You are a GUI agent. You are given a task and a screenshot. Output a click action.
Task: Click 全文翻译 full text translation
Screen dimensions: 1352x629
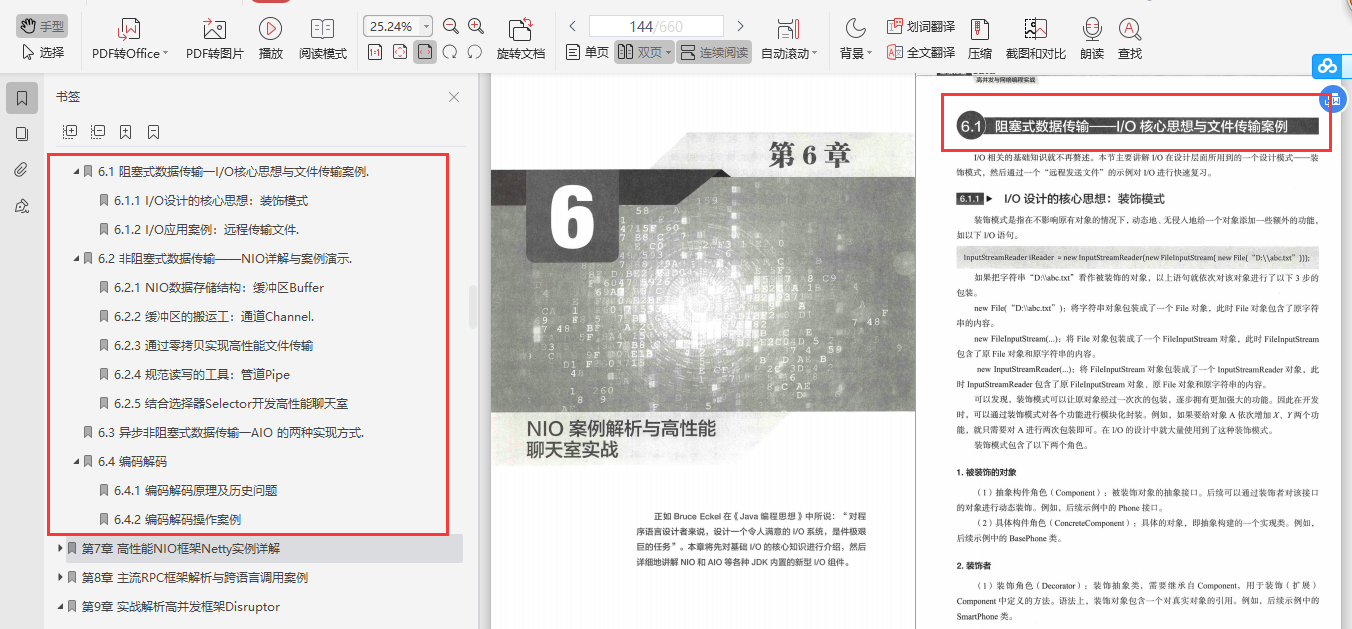(x=920, y=52)
